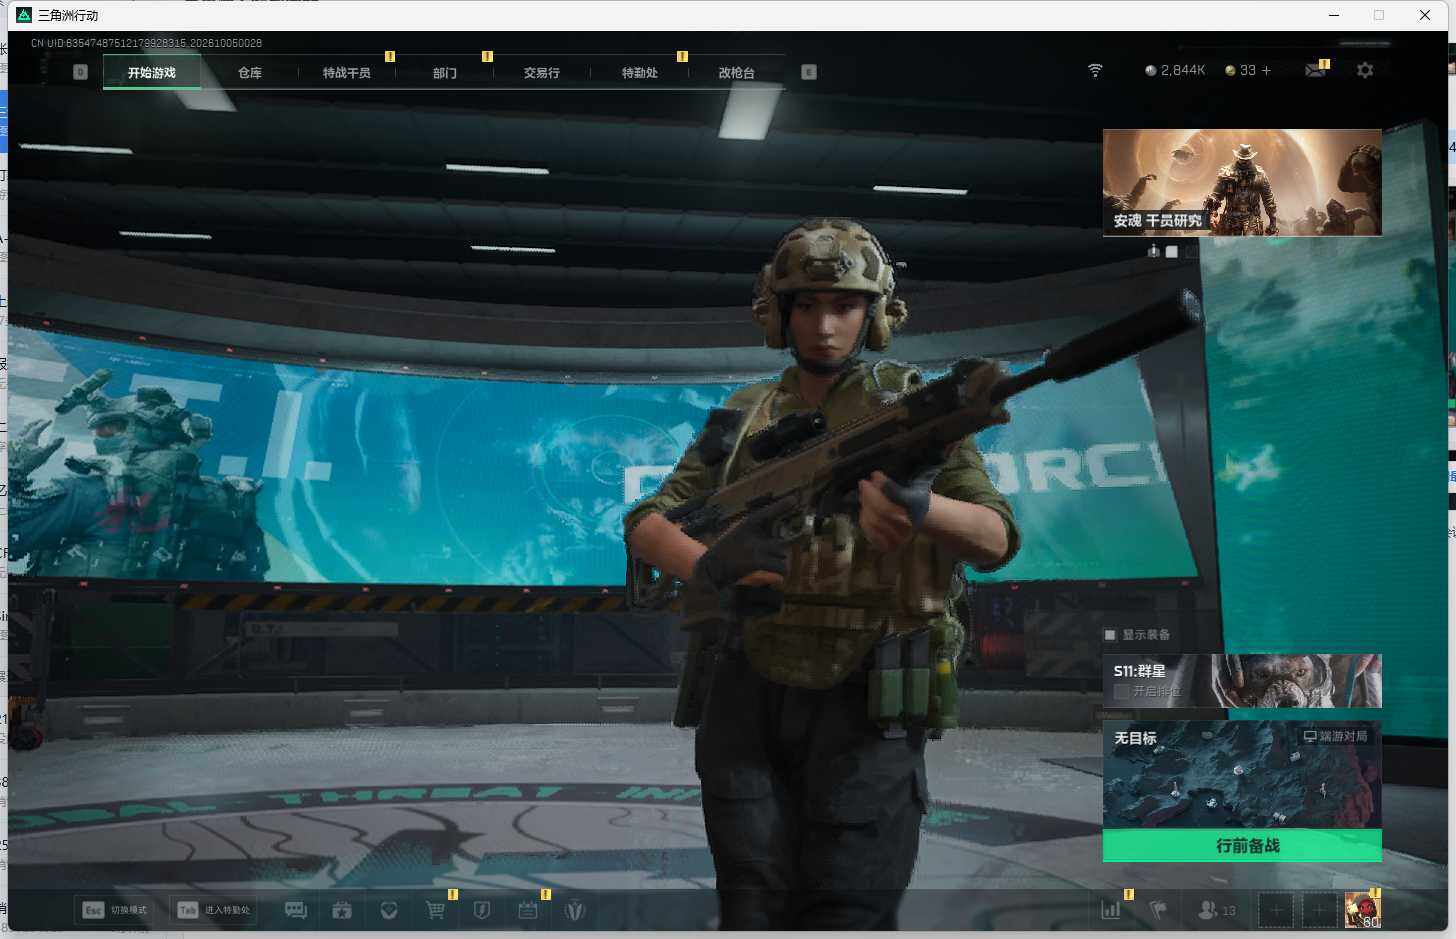Go to the 部门 tab

pyautogui.click(x=445, y=72)
